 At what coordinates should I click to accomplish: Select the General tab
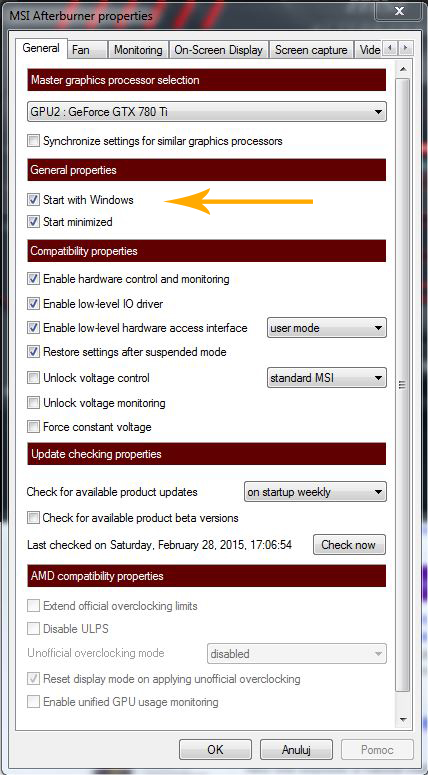[x=41, y=48]
